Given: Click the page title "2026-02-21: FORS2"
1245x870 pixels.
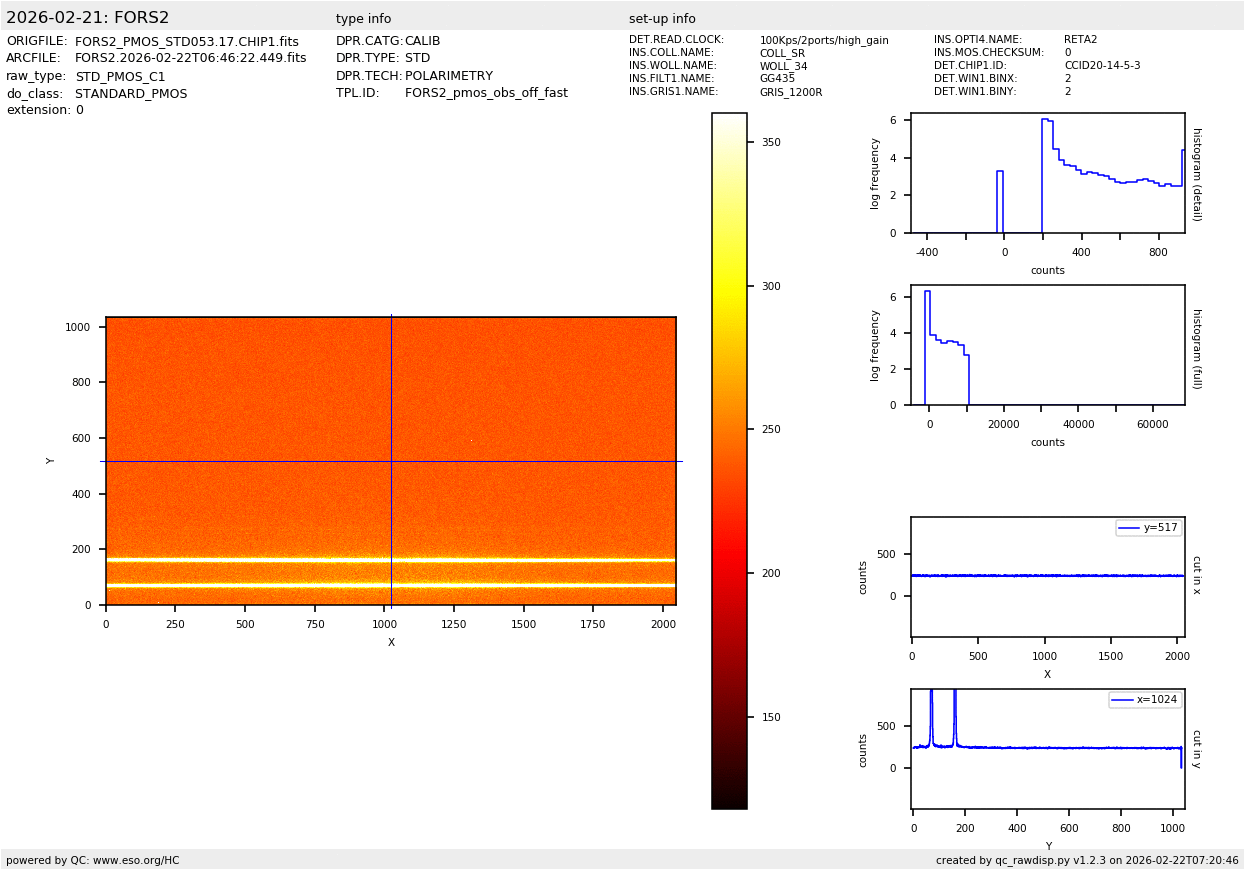Looking at the screenshot, I should [x=88, y=18].
